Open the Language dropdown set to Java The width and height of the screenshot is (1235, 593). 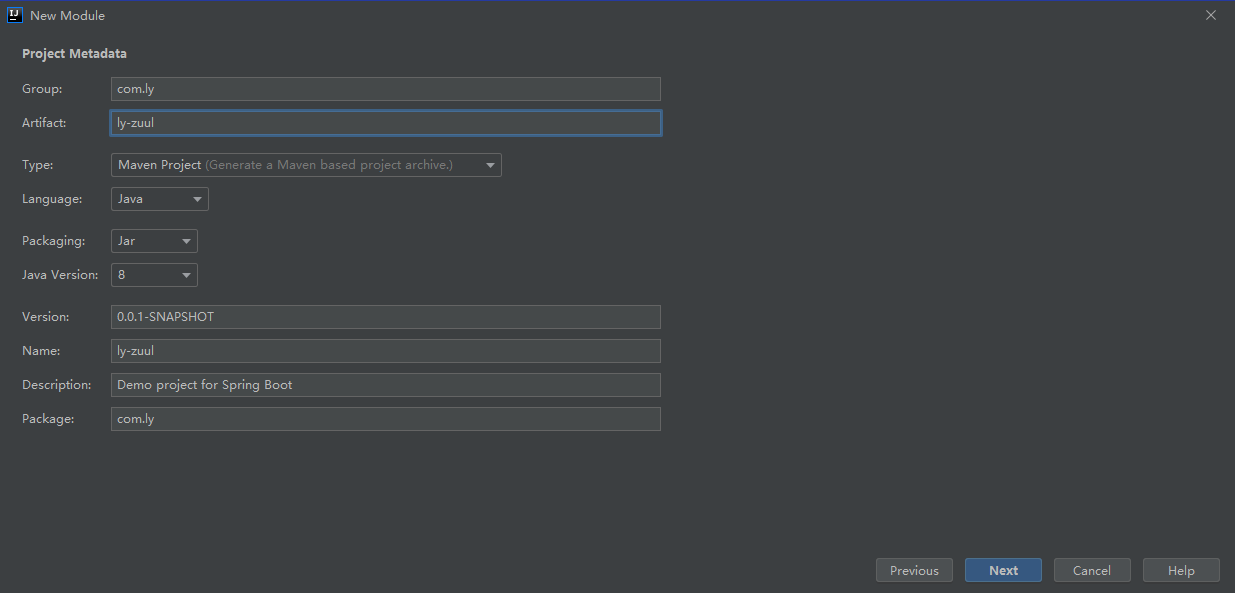pyautogui.click(x=160, y=199)
